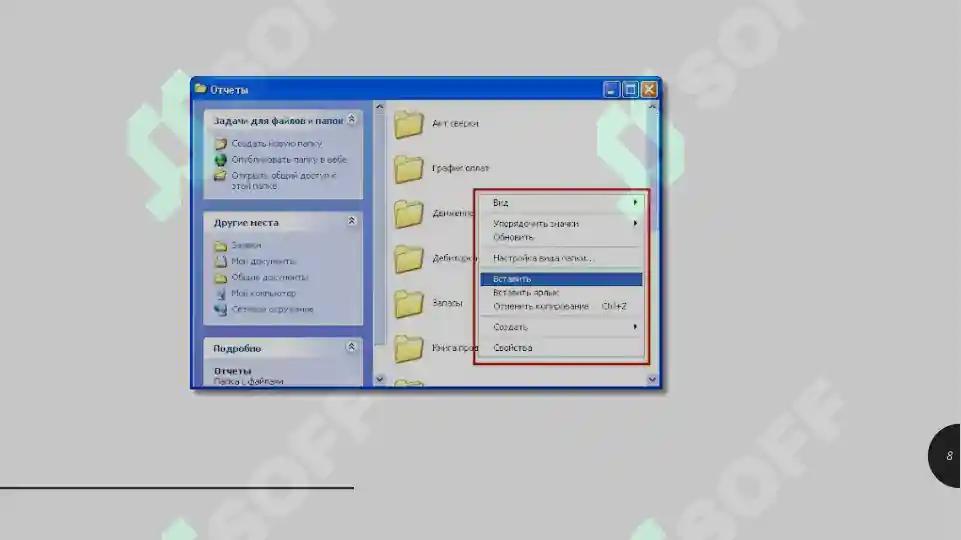Image resolution: width=961 pixels, height=540 pixels.
Task: Click the Запасы folder name
Action: [447, 303]
